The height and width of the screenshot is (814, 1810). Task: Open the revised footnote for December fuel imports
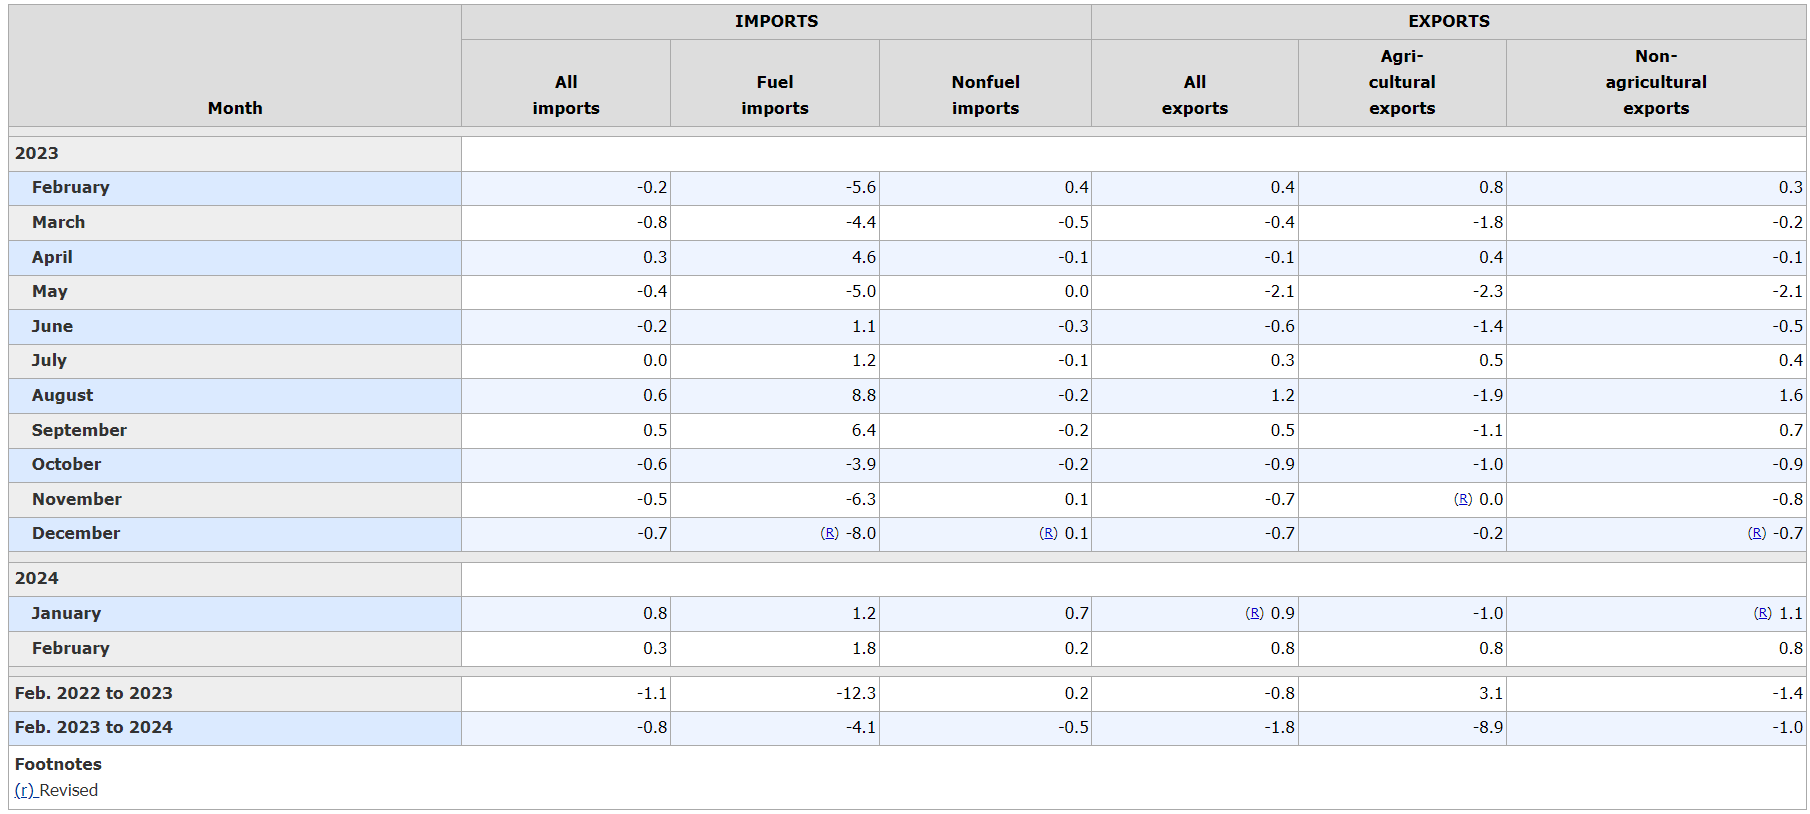(x=829, y=533)
